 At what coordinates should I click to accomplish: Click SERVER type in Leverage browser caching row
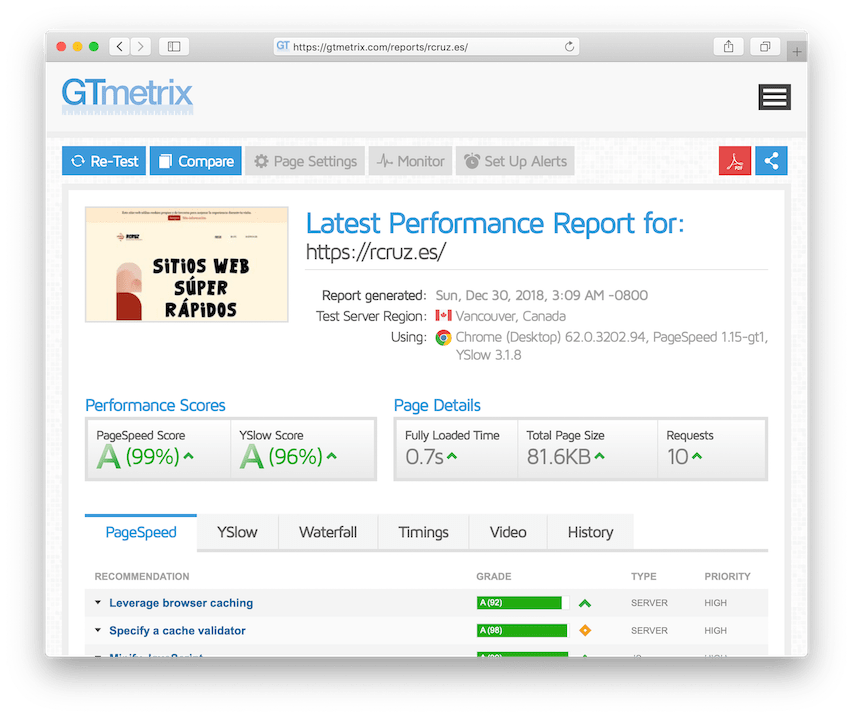pyautogui.click(x=649, y=603)
